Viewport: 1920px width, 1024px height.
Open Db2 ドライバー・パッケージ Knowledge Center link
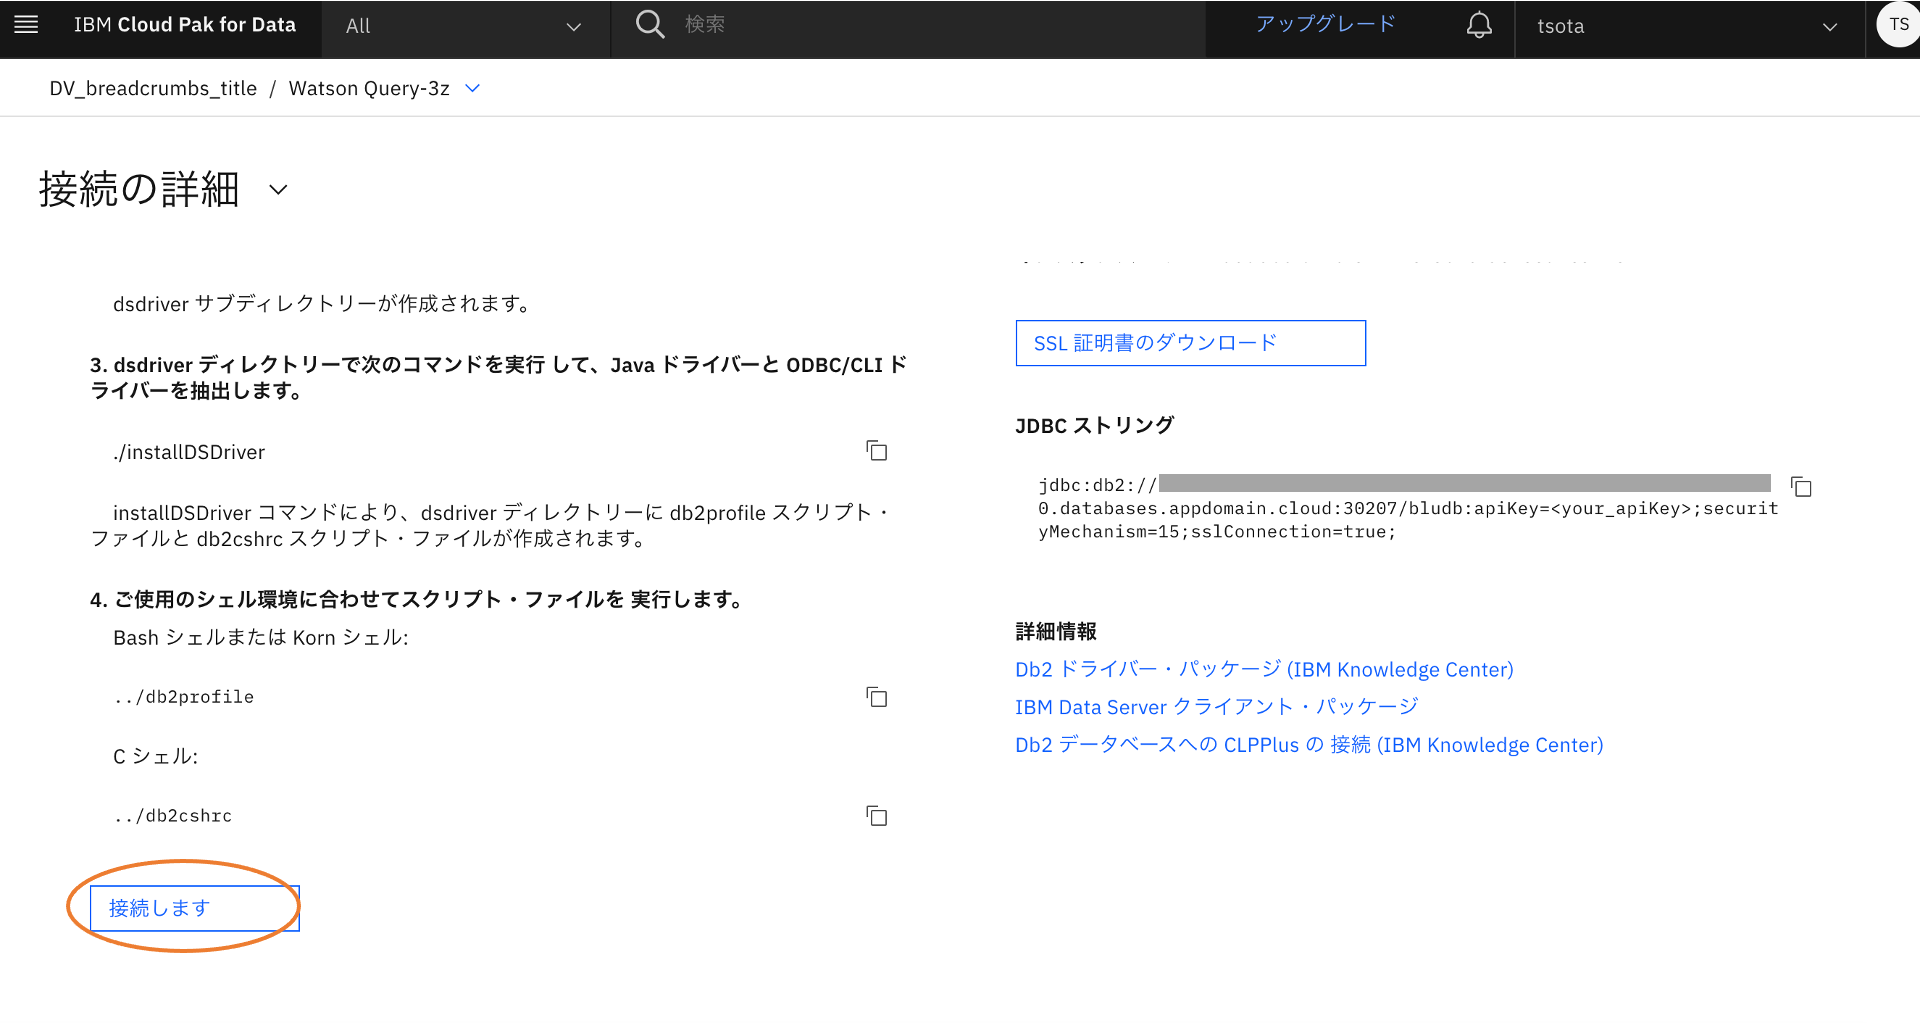pos(1264,669)
